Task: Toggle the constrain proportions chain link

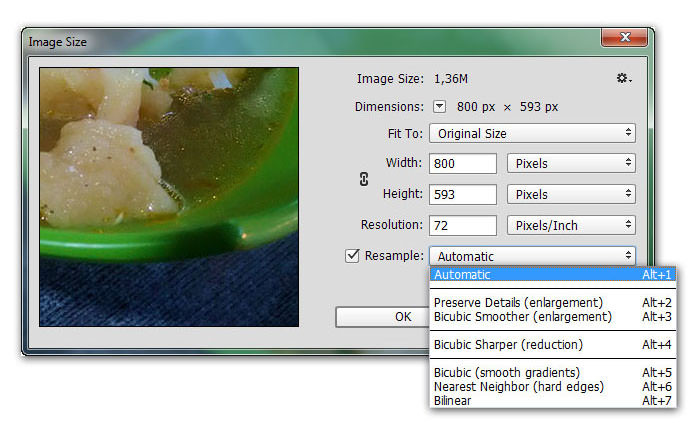Action: (x=364, y=179)
